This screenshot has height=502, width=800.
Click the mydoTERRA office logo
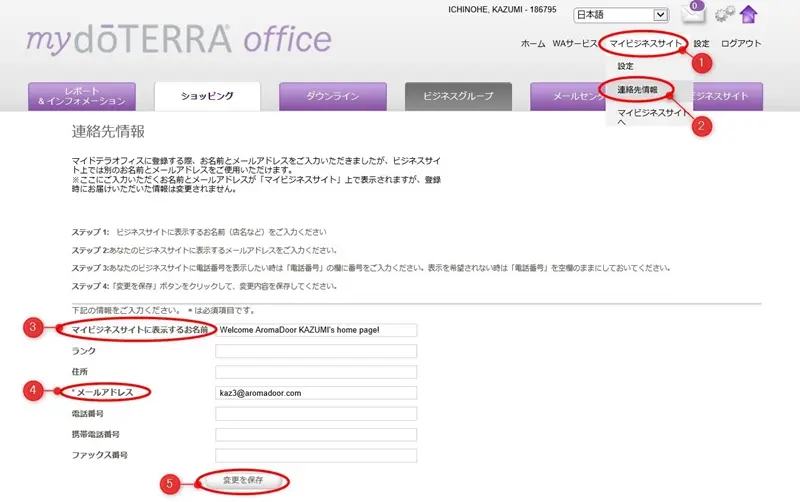coord(179,39)
